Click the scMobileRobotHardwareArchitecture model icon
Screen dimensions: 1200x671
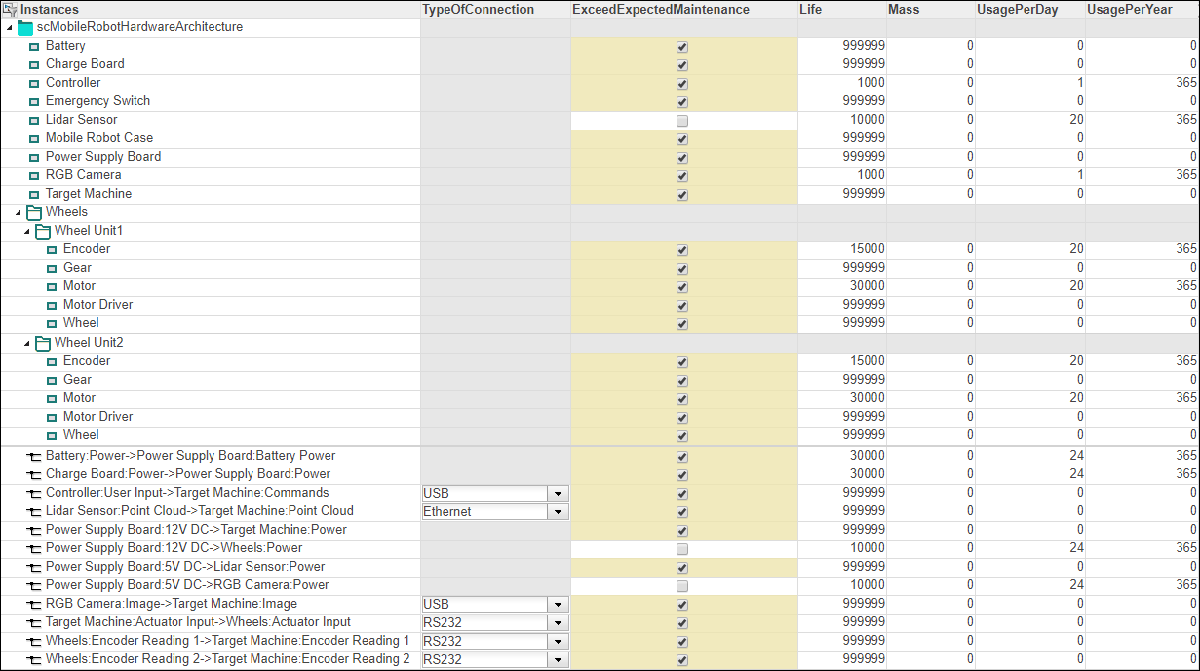25,28
